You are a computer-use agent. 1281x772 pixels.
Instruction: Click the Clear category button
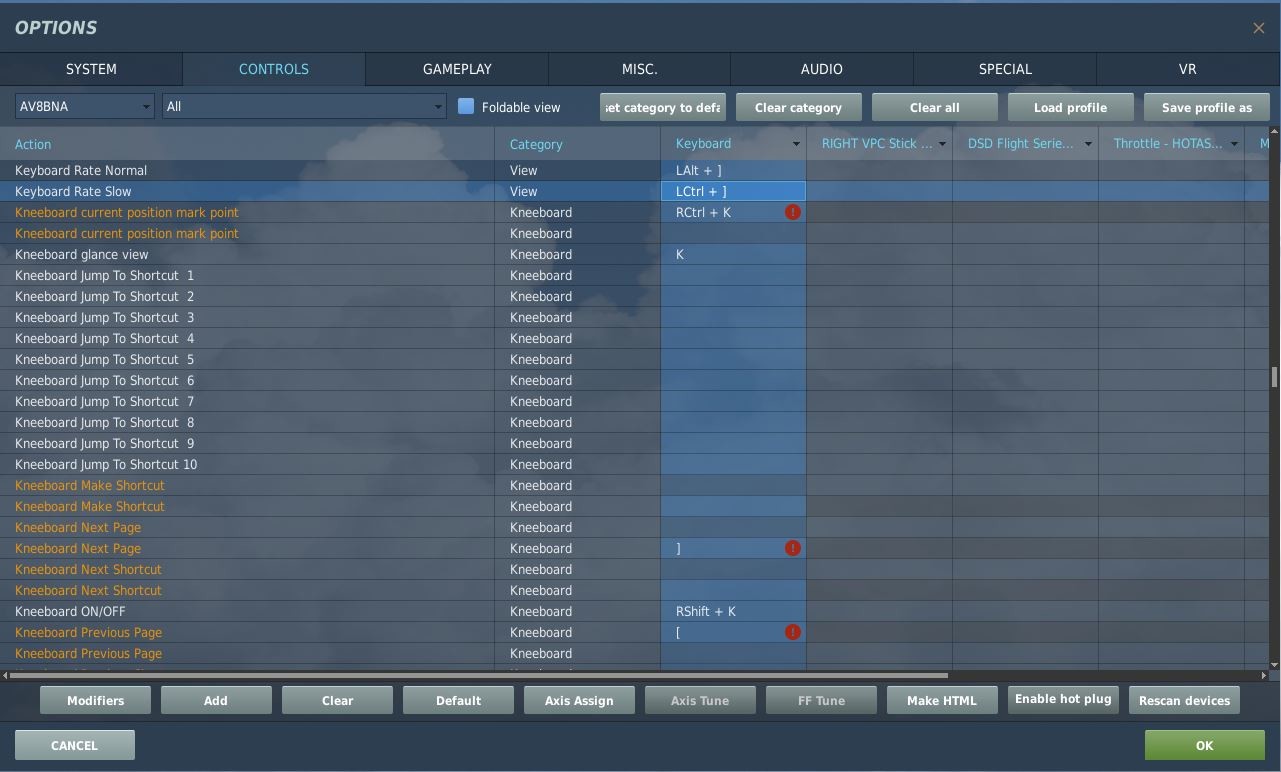(798, 107)
